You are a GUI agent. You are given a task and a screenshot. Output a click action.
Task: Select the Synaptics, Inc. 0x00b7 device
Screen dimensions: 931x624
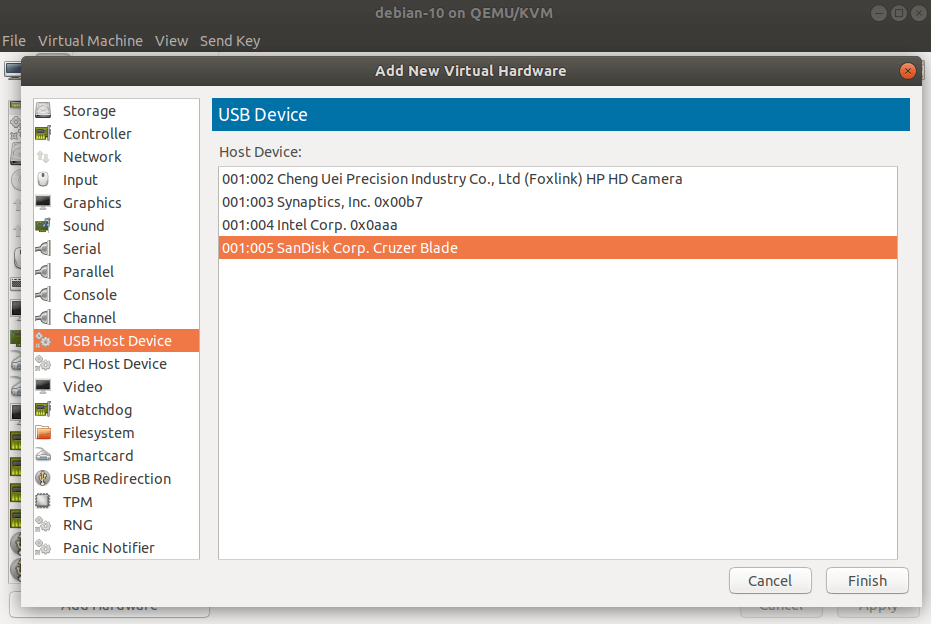click(x=558, y=202)
